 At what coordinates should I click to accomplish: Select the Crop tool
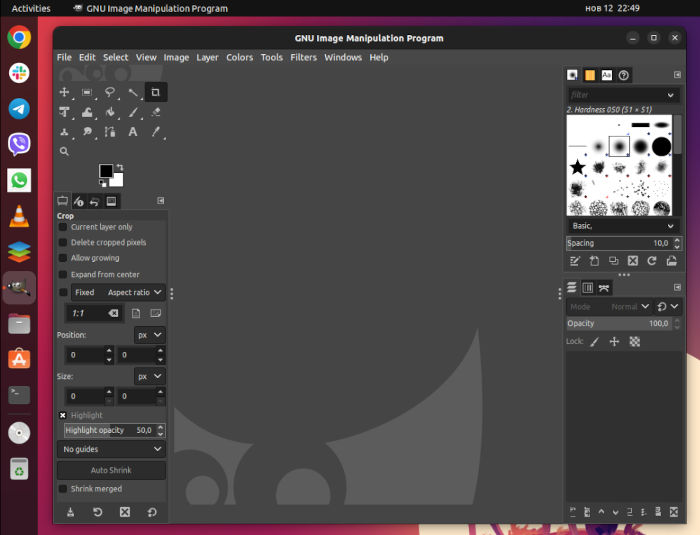coord(155,92)
